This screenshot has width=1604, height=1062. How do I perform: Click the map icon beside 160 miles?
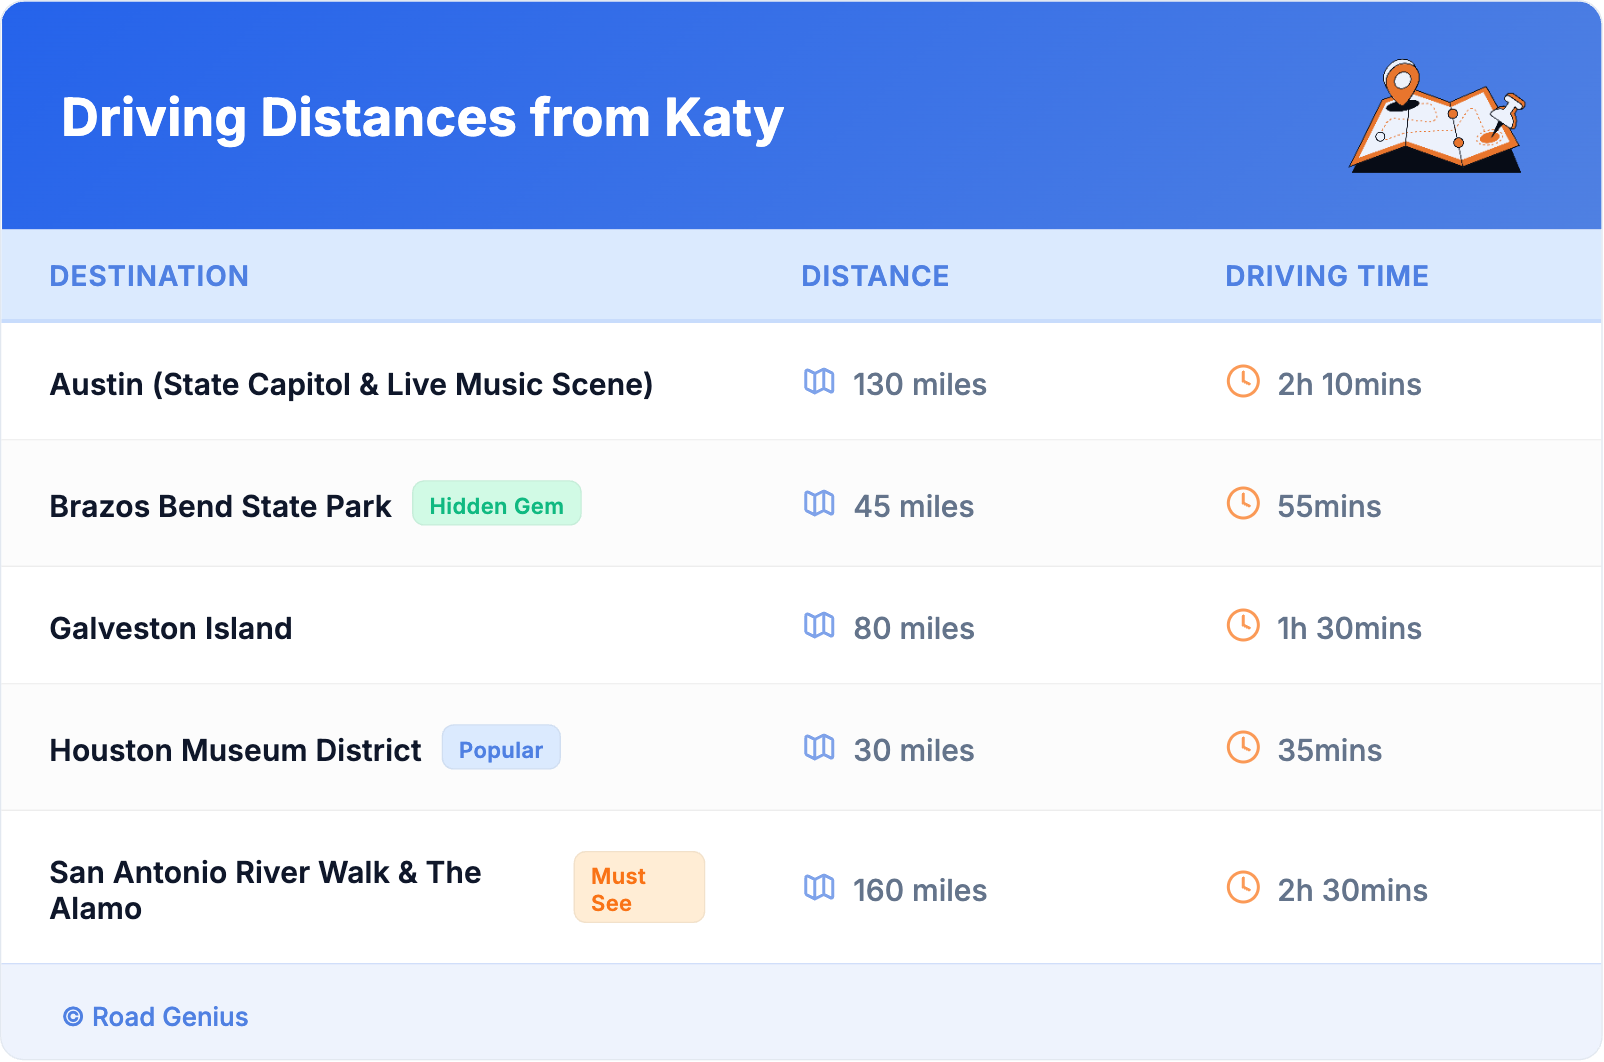pyautogui.click(x=819, y=888)
